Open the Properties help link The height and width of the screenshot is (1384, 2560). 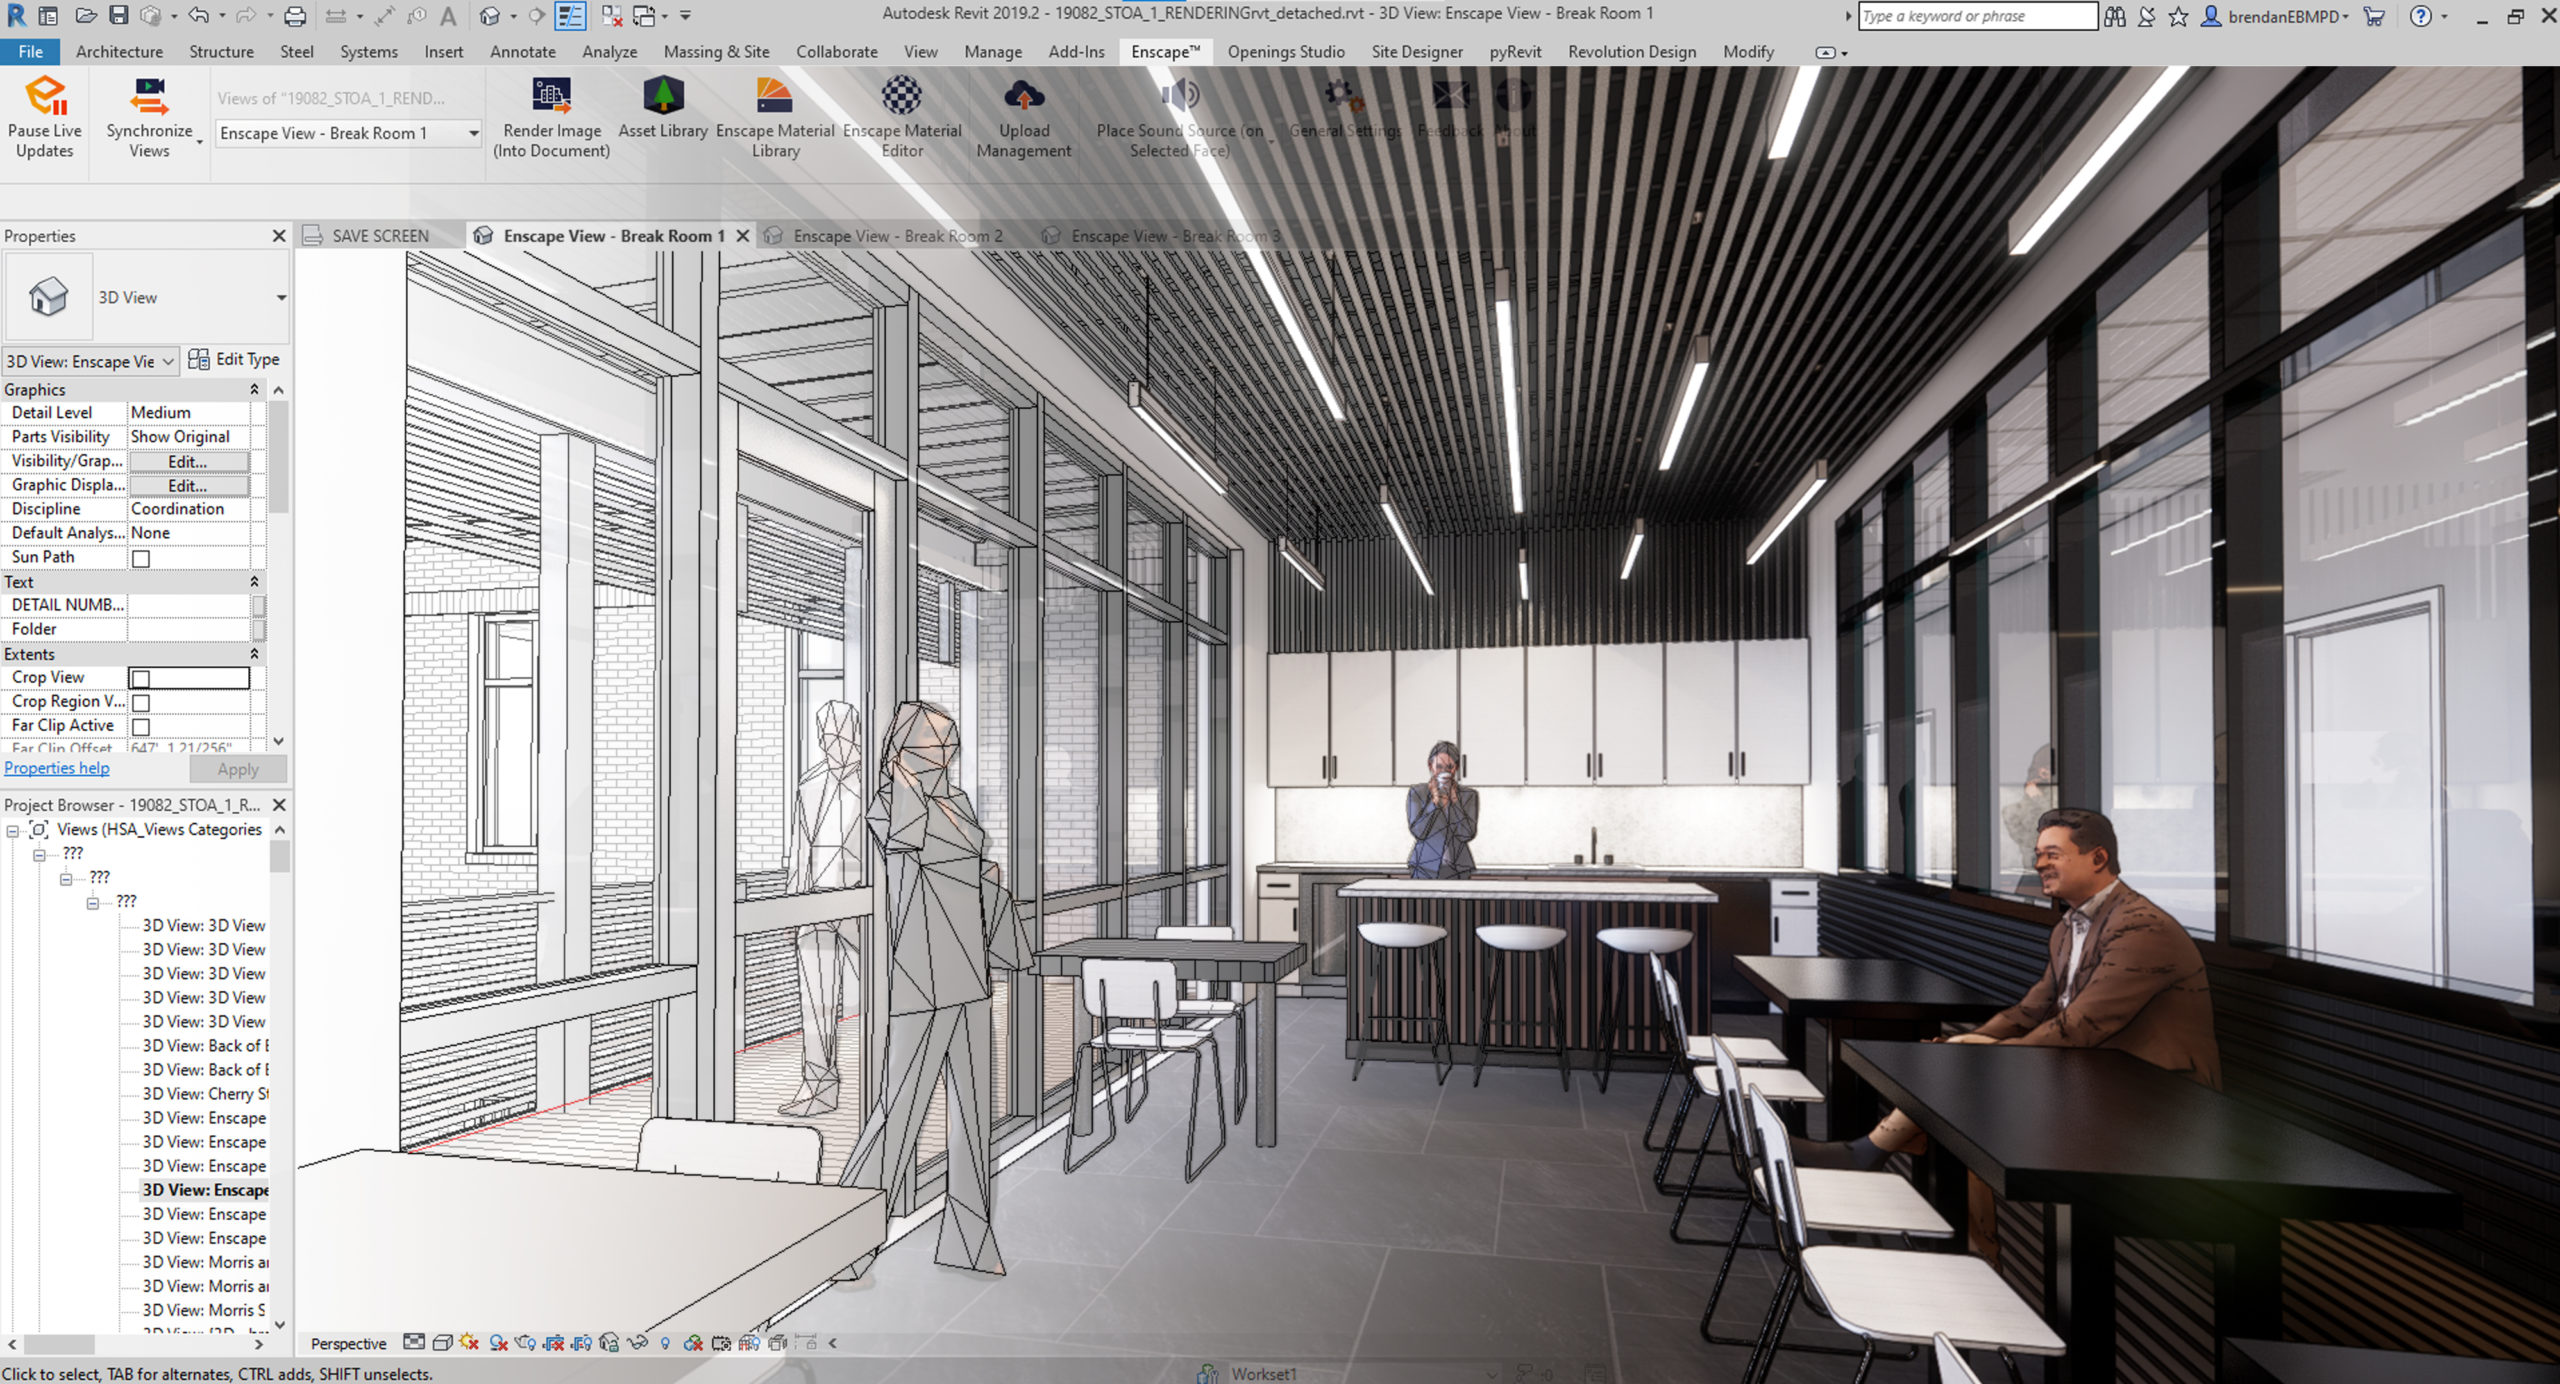point(56,768)
